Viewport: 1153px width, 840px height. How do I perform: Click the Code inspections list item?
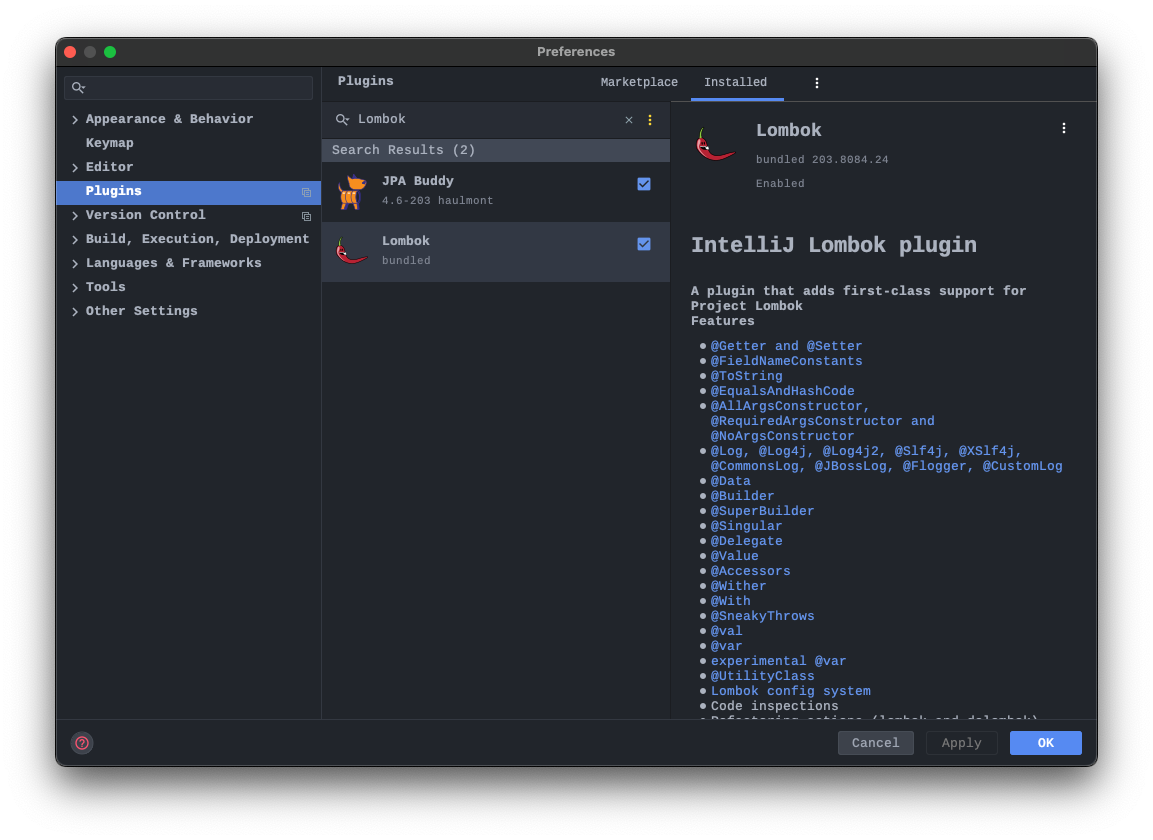[774, 706]
